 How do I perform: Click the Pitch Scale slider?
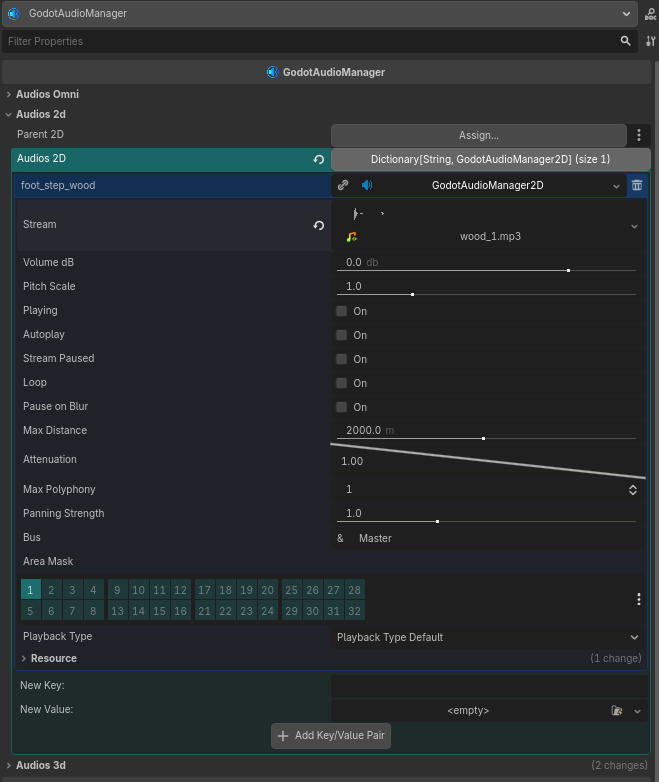tap(486, 294)
